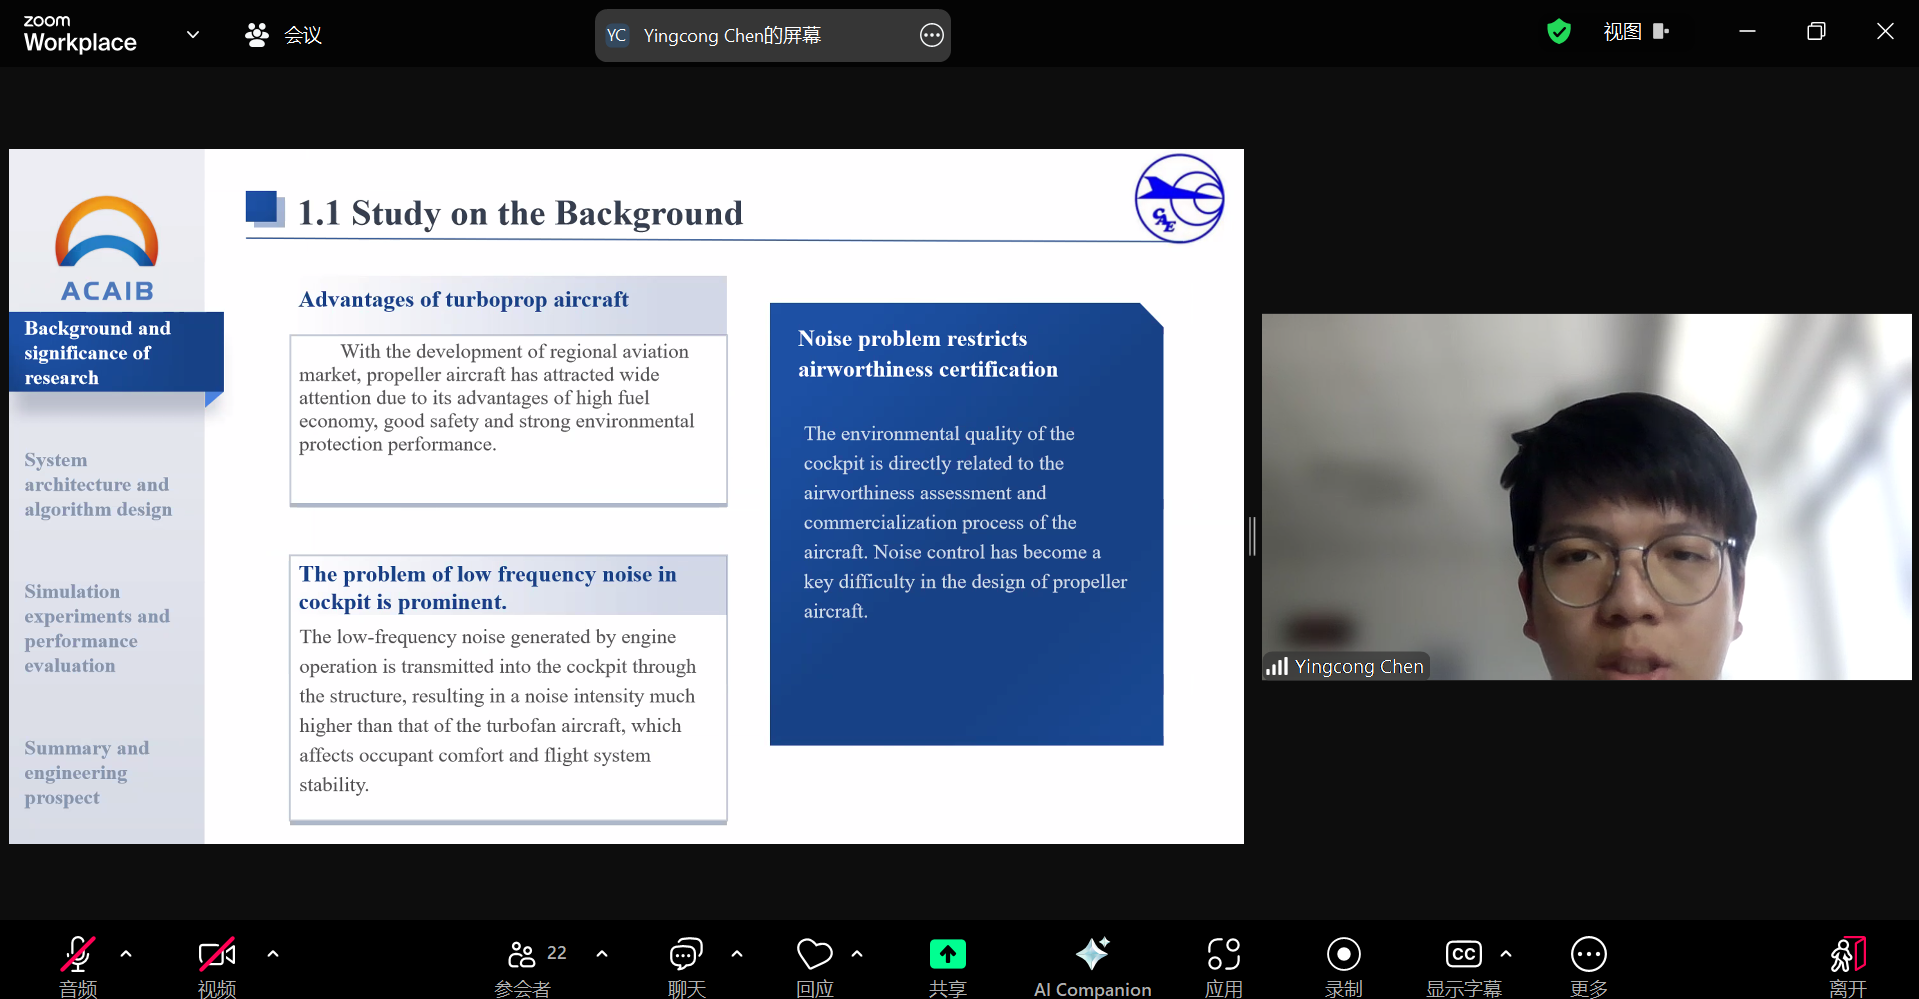Click 'System architecture and algorithm design' section
The image size is (1919, 999).
pyautogui.click(x=98, y=485)
